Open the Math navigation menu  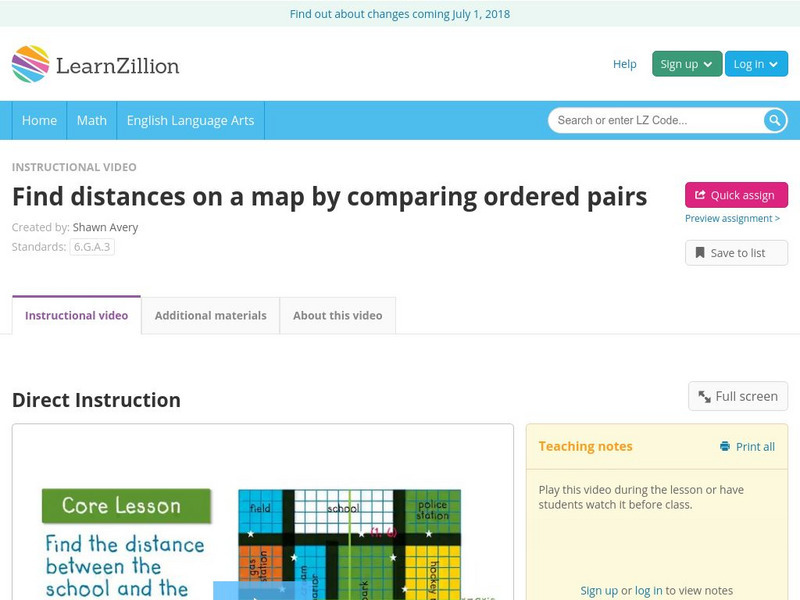click(91, 120)
